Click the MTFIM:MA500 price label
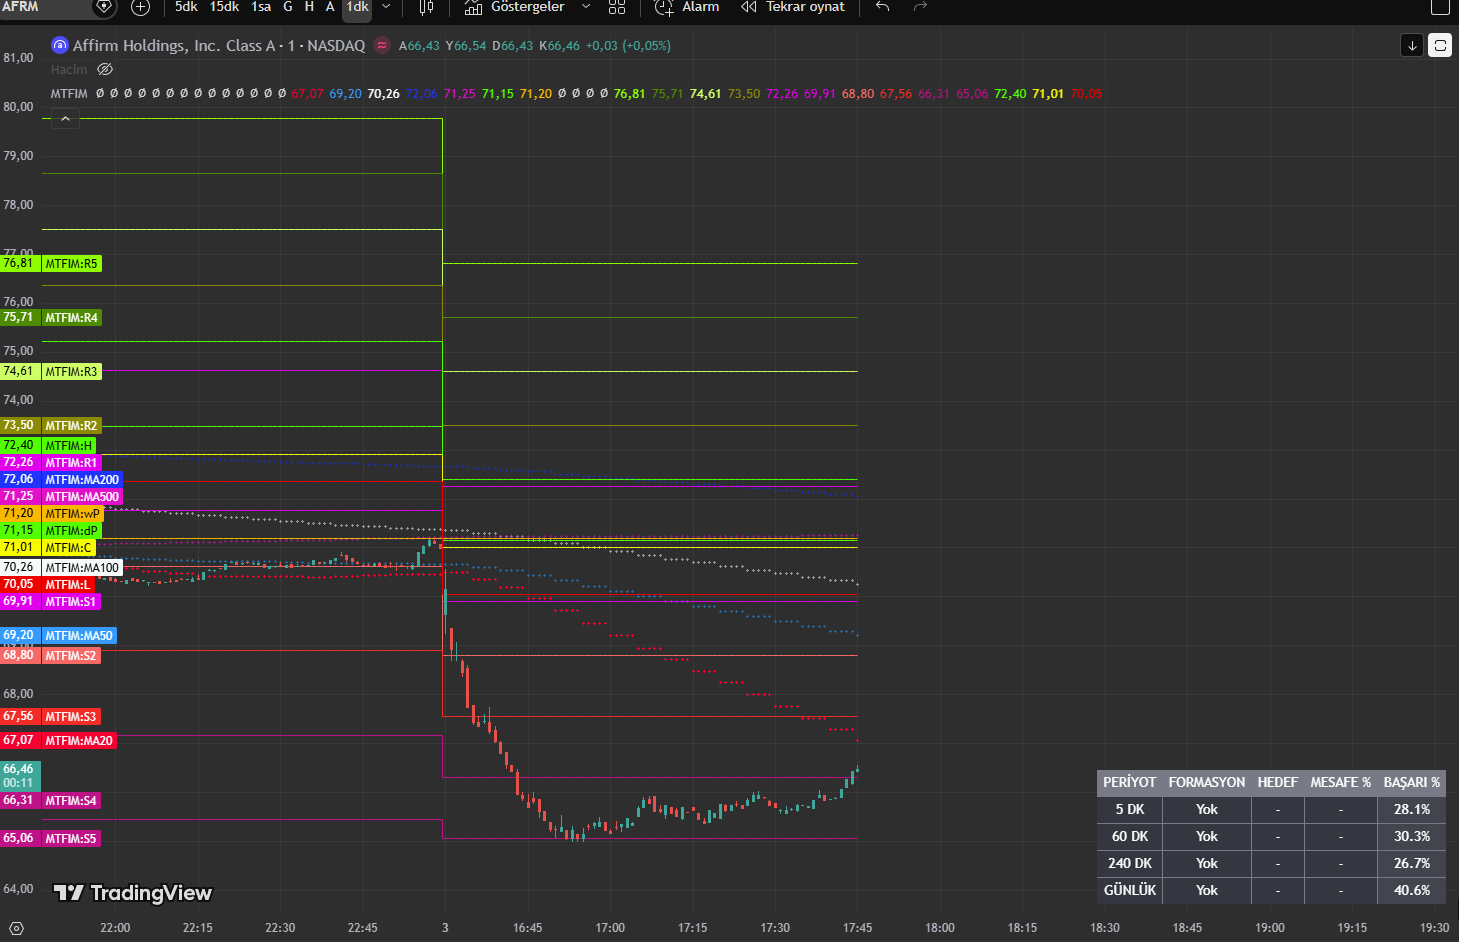Viewport: 1459px width, 942px height. click(82, 497)
